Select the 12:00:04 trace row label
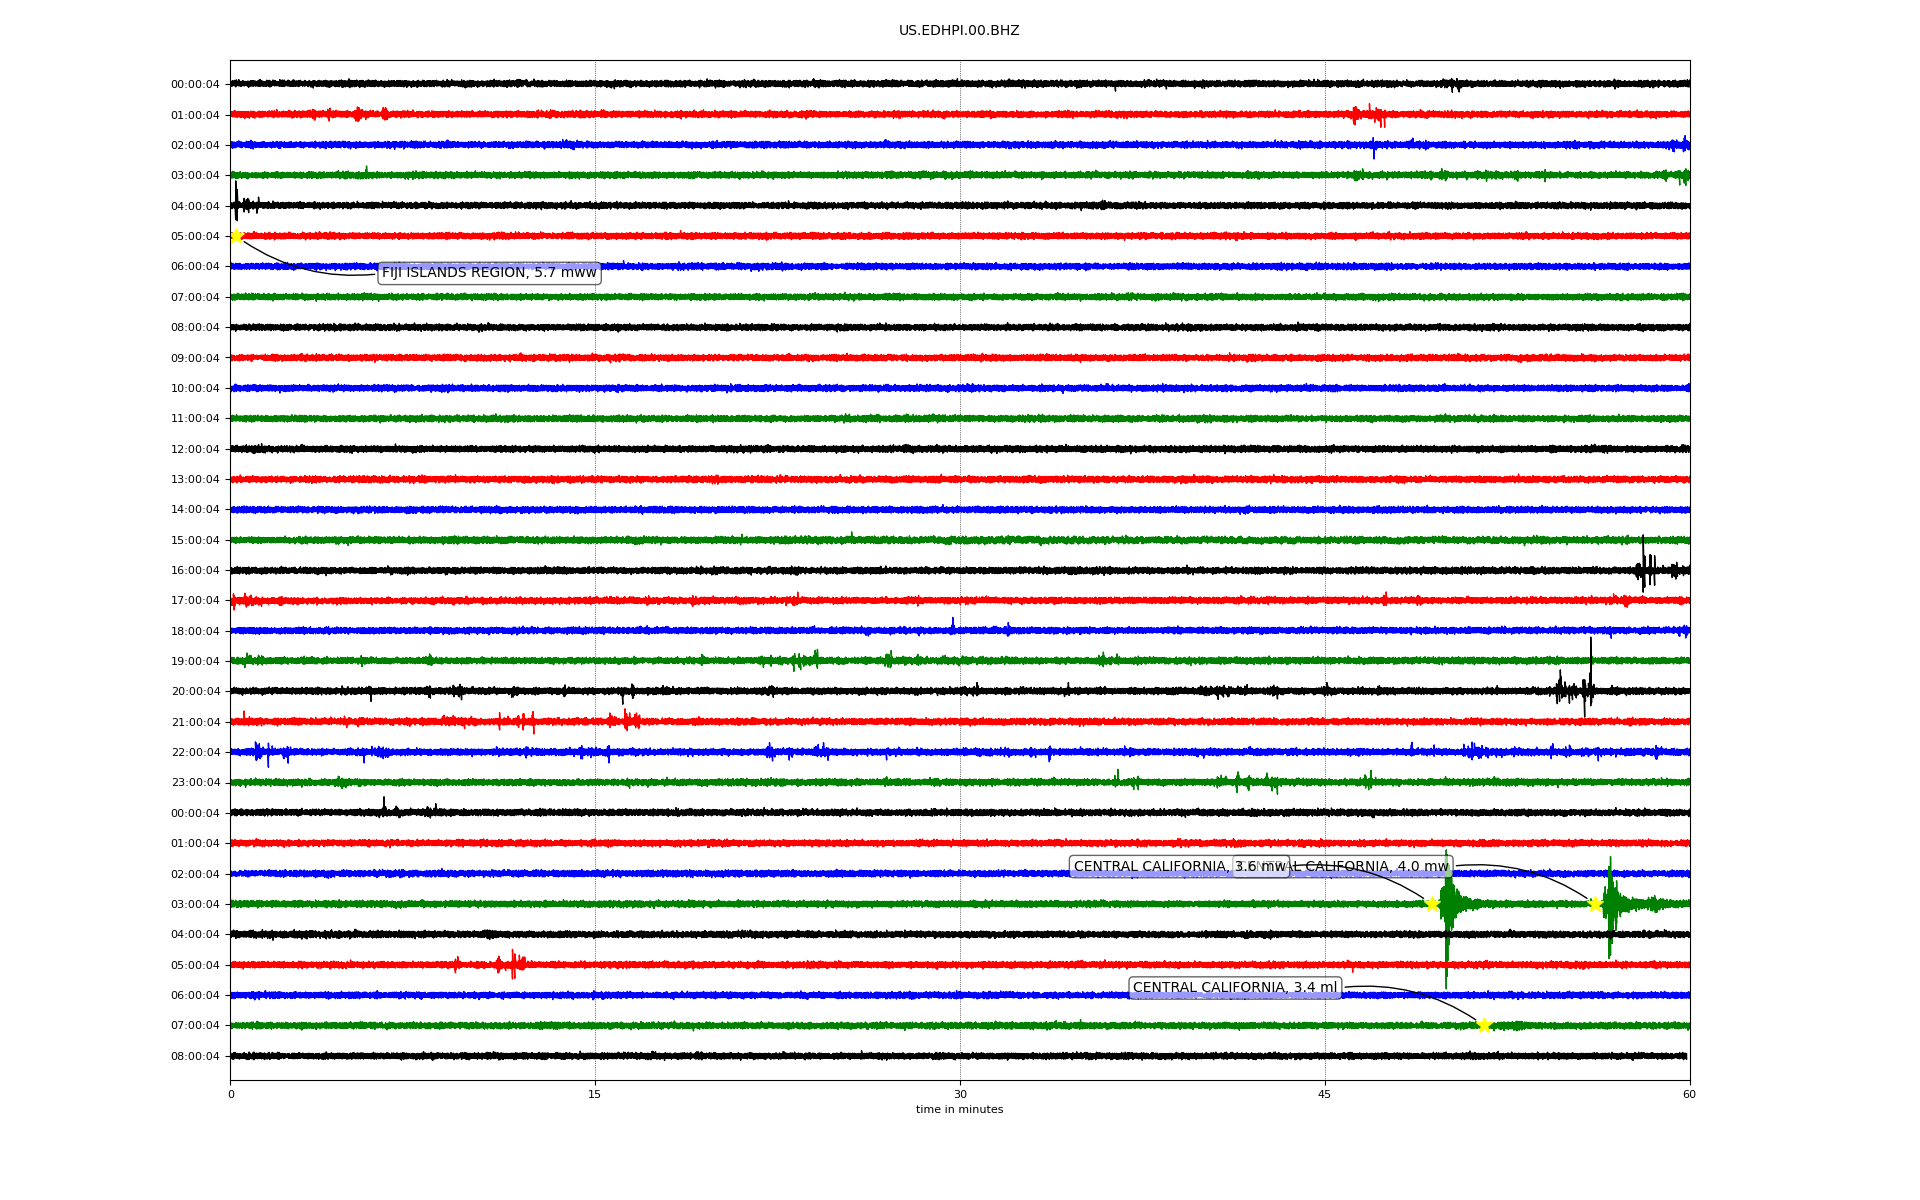 195,450
